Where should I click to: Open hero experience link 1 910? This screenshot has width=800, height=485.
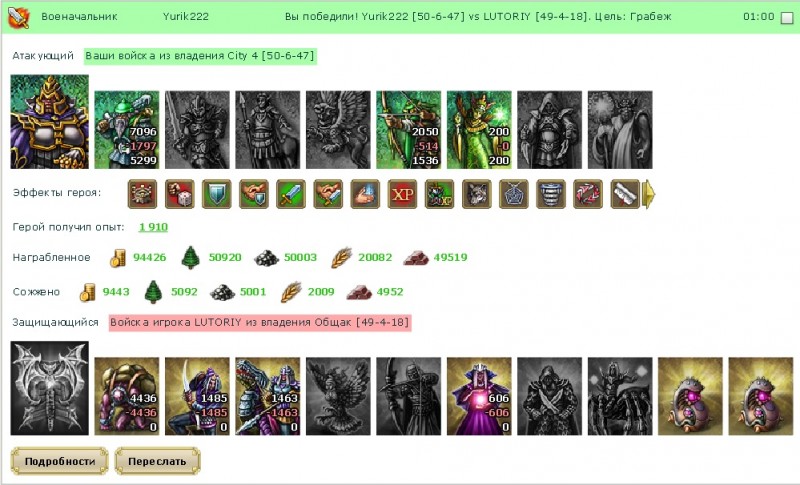[x=153, y=227]
